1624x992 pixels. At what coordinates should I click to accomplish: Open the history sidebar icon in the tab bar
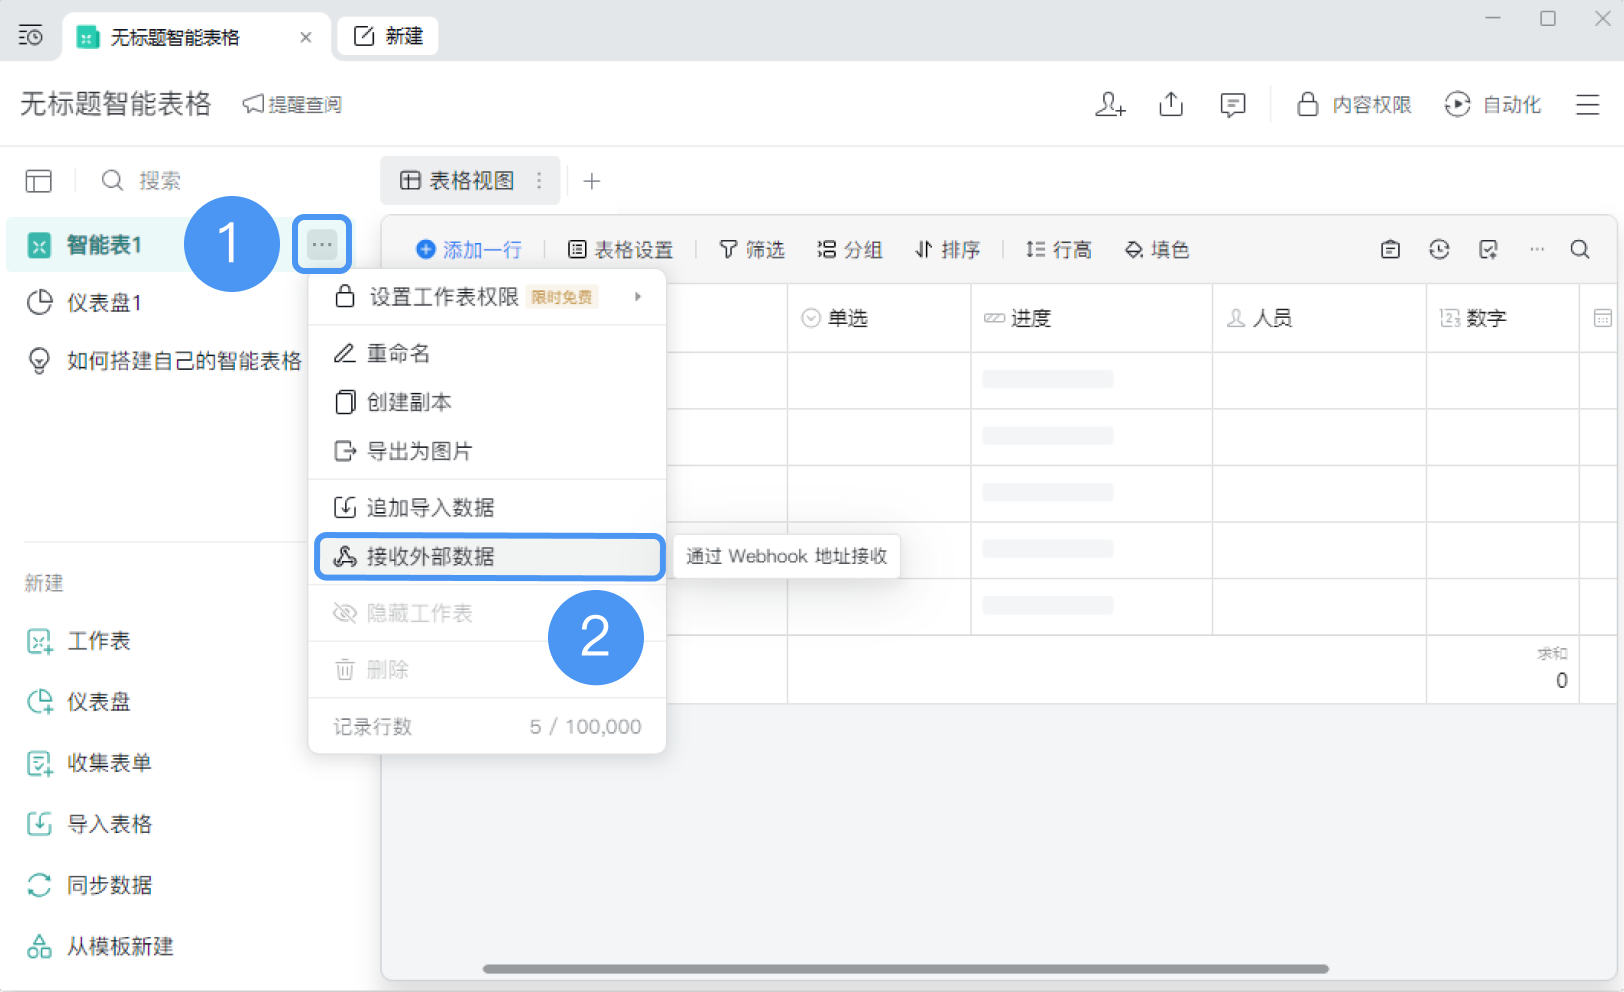(31, 36)
